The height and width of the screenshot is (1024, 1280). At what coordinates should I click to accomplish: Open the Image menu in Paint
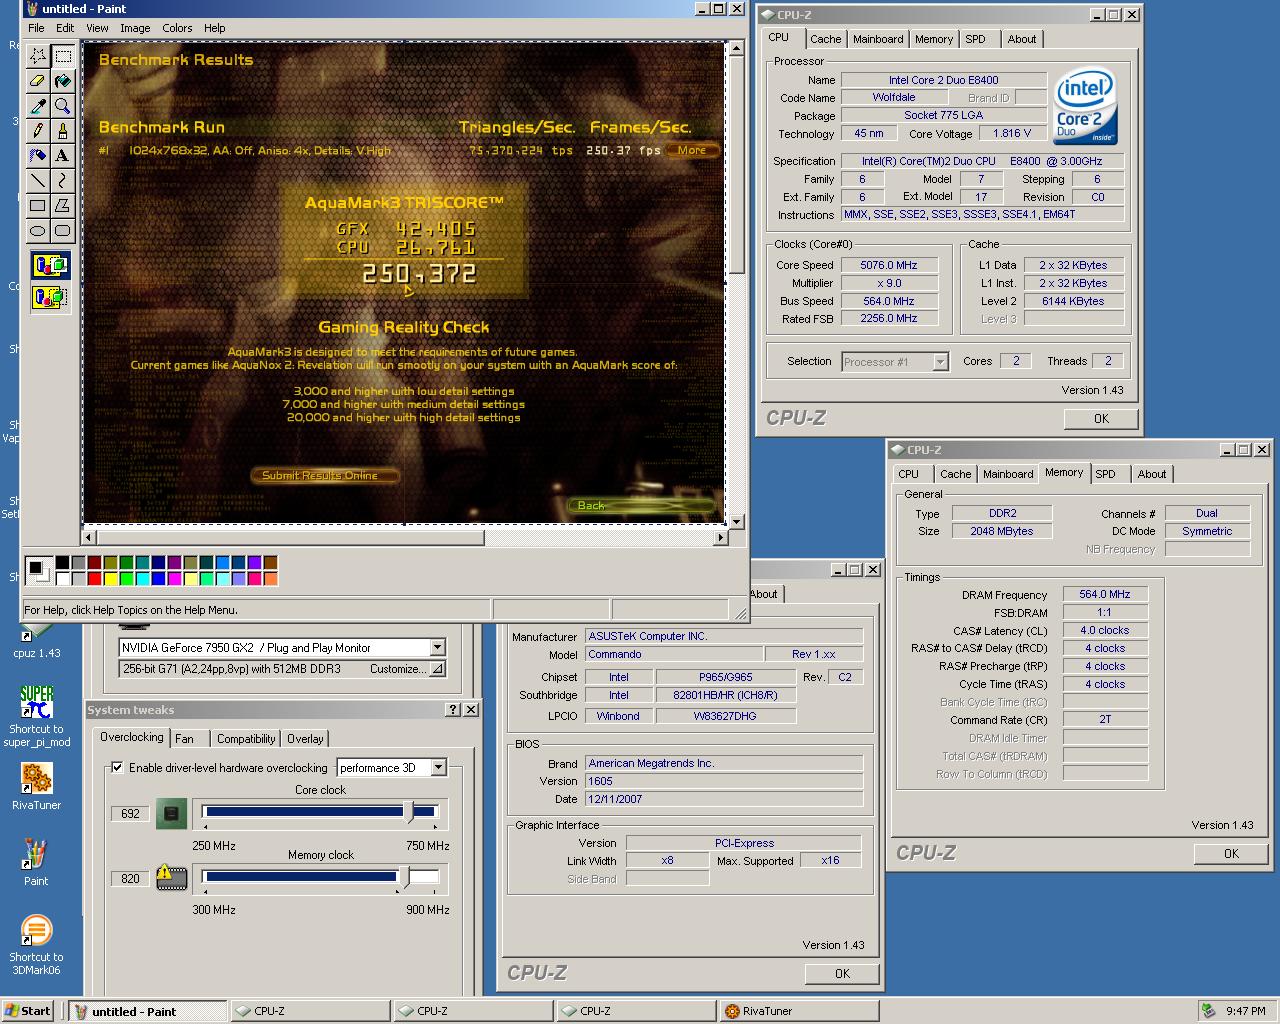[x=135, y=28]
